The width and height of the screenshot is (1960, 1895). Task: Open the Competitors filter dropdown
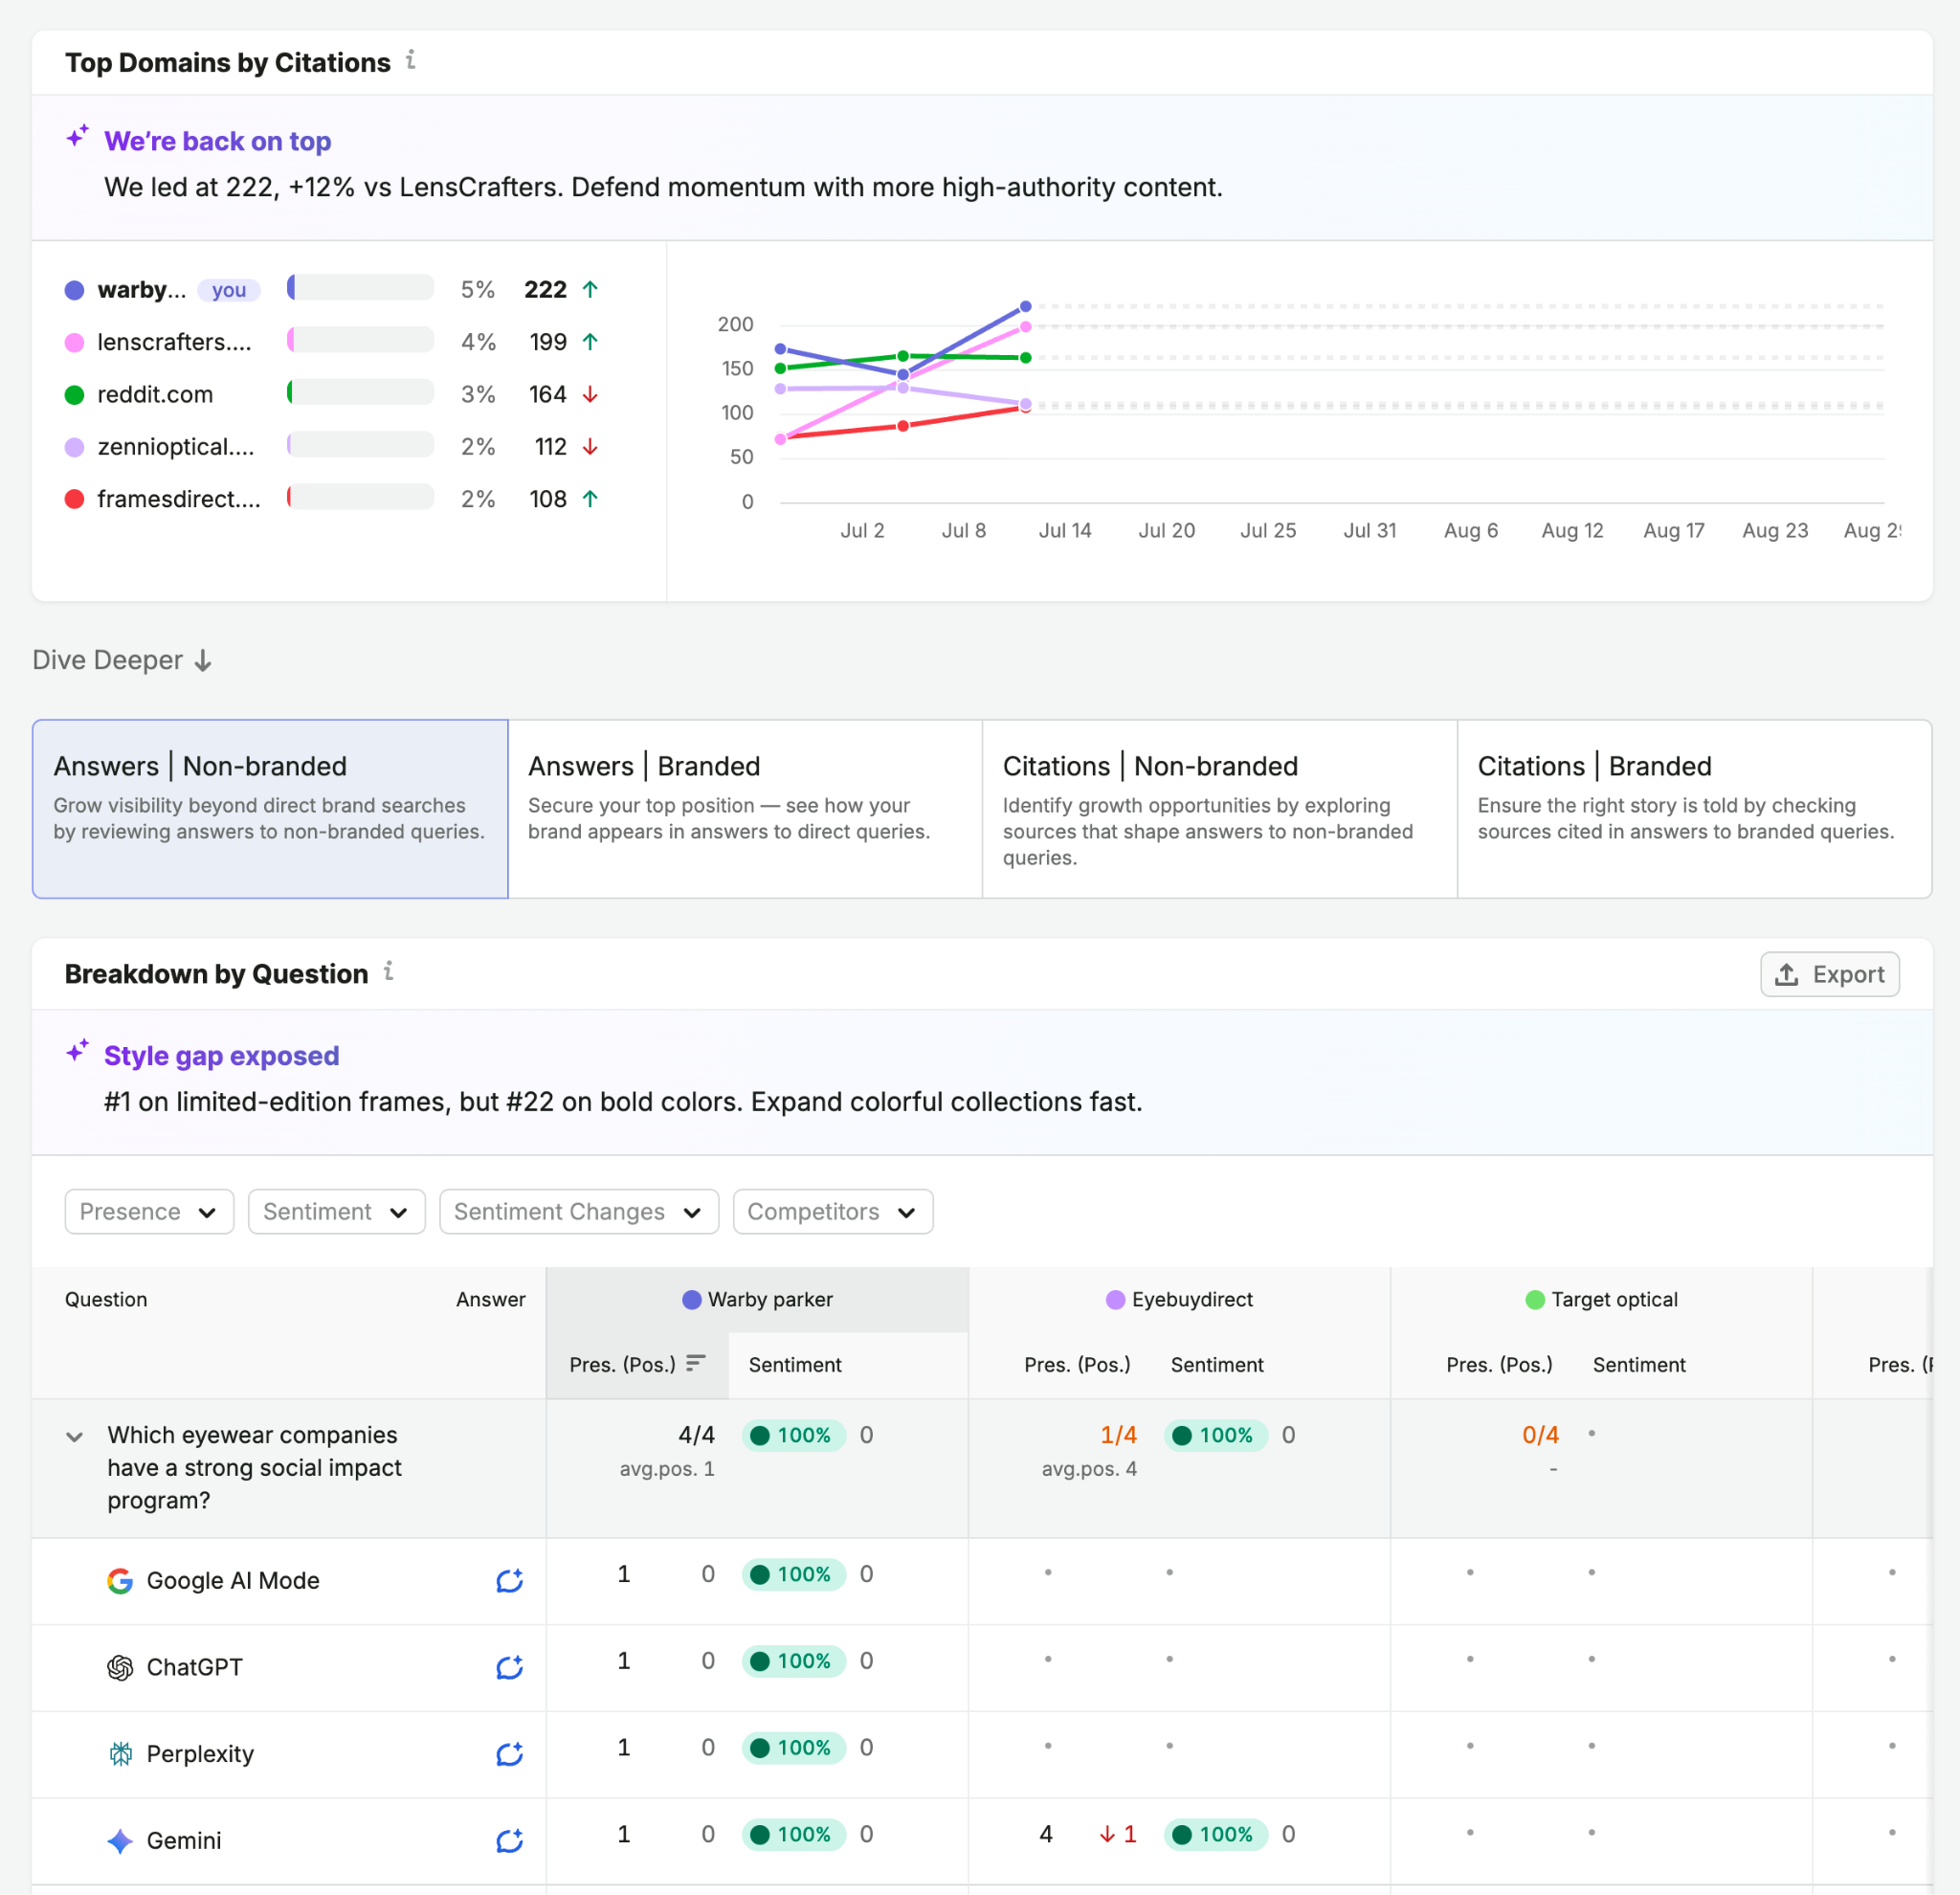(x=833, y=1211)
